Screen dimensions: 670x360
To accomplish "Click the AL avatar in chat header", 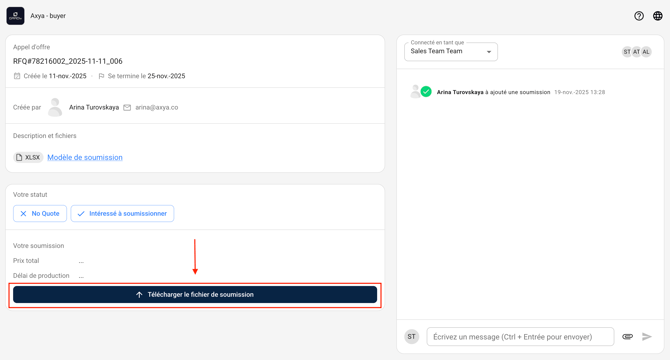I will point(646,52).
